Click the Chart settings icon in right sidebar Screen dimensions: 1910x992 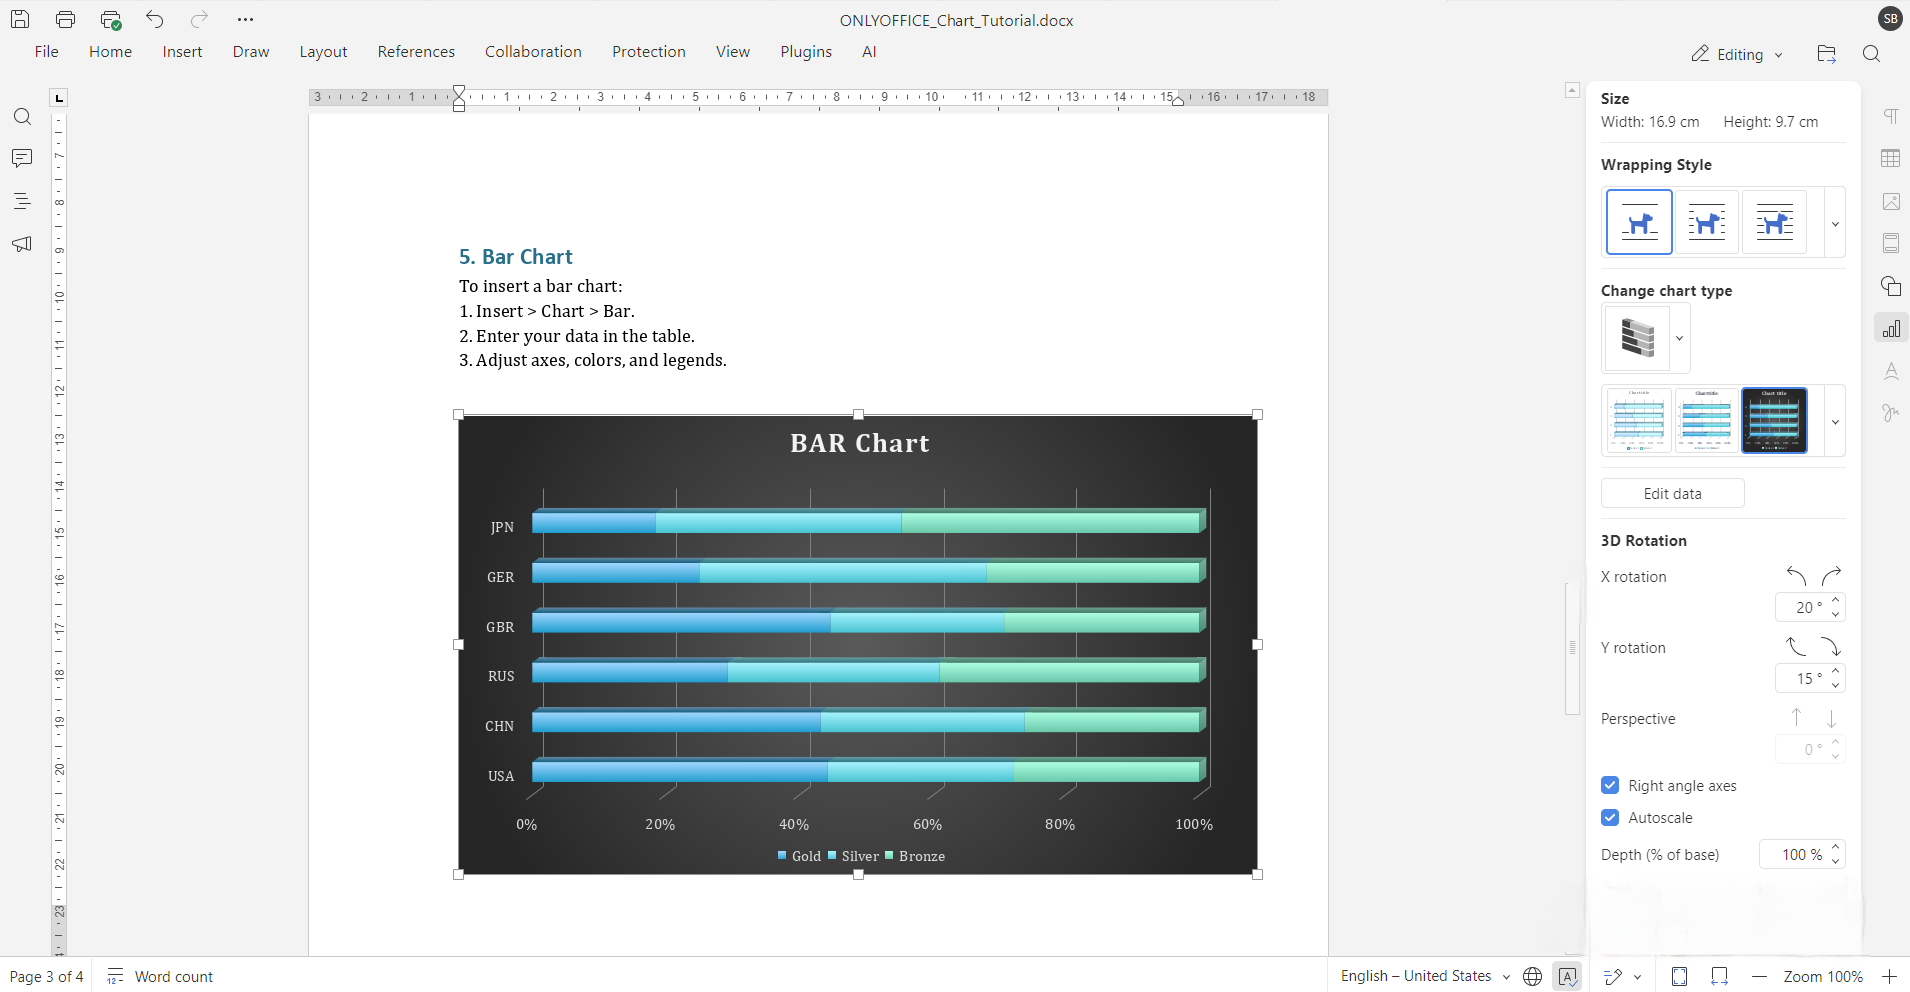[x=1891, y=328]
